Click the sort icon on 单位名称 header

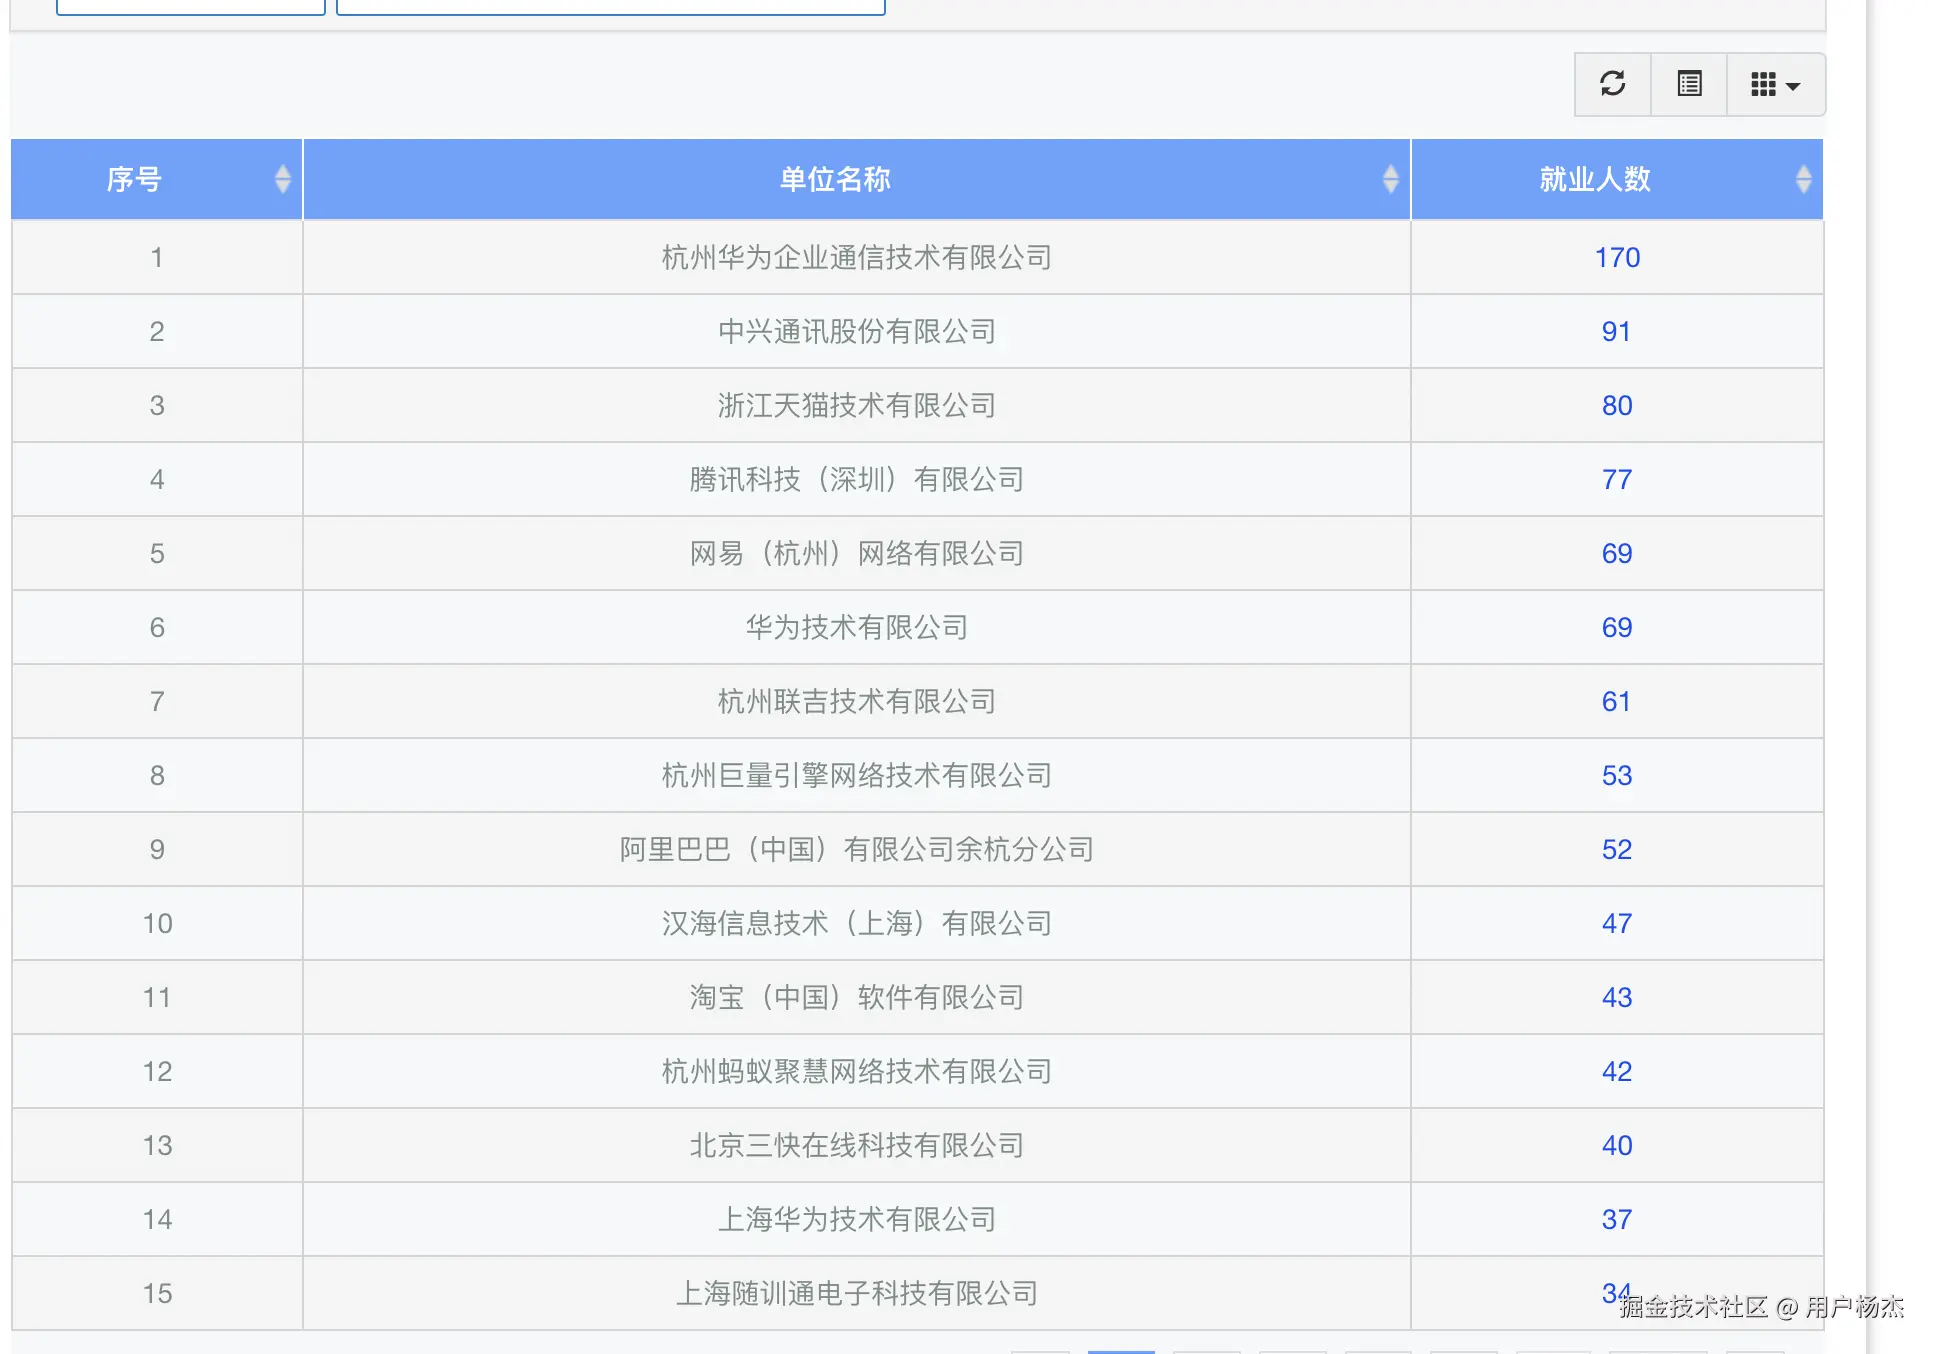[x=1390, y=179]
